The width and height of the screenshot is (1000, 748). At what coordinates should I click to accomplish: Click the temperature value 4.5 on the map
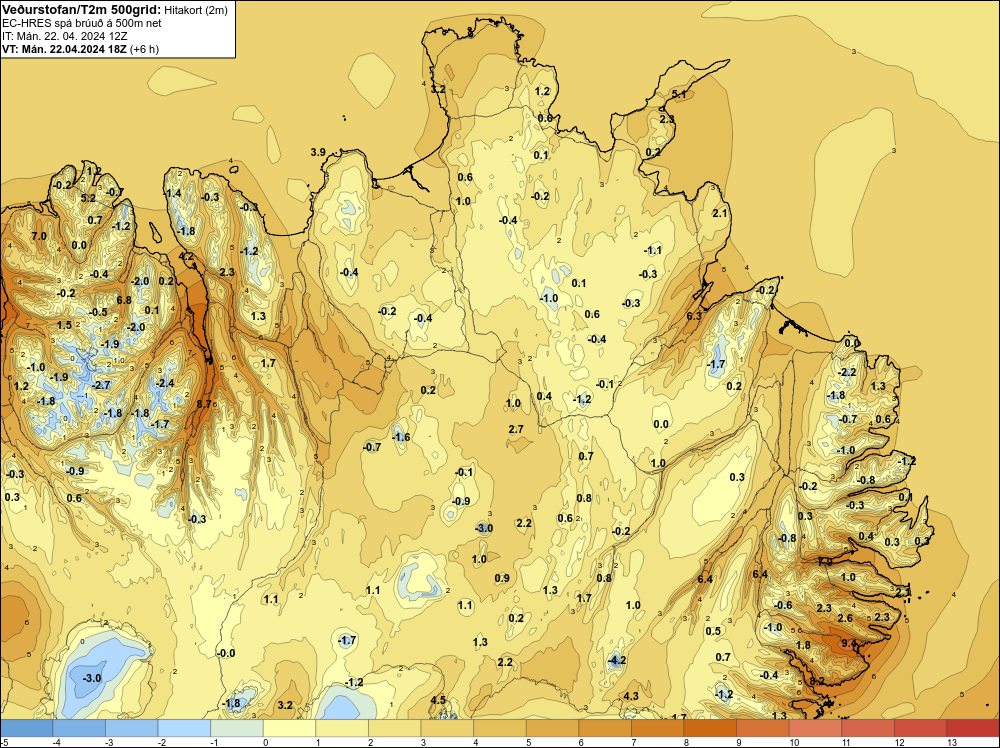click(x=438, y=700)
